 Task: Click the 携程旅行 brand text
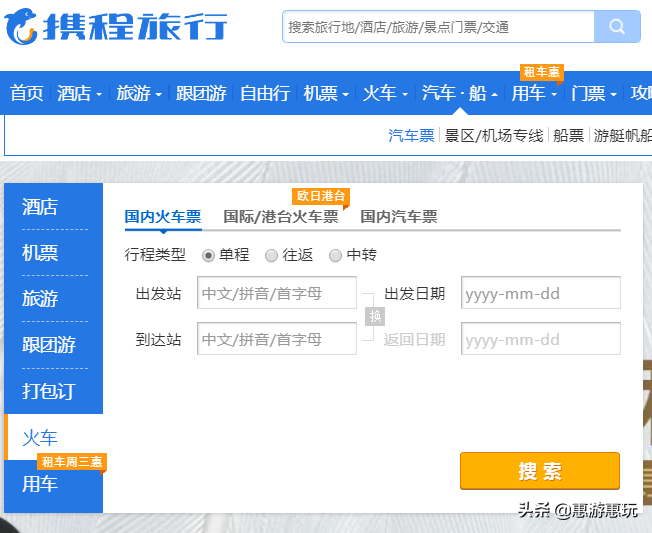(135, 27)
